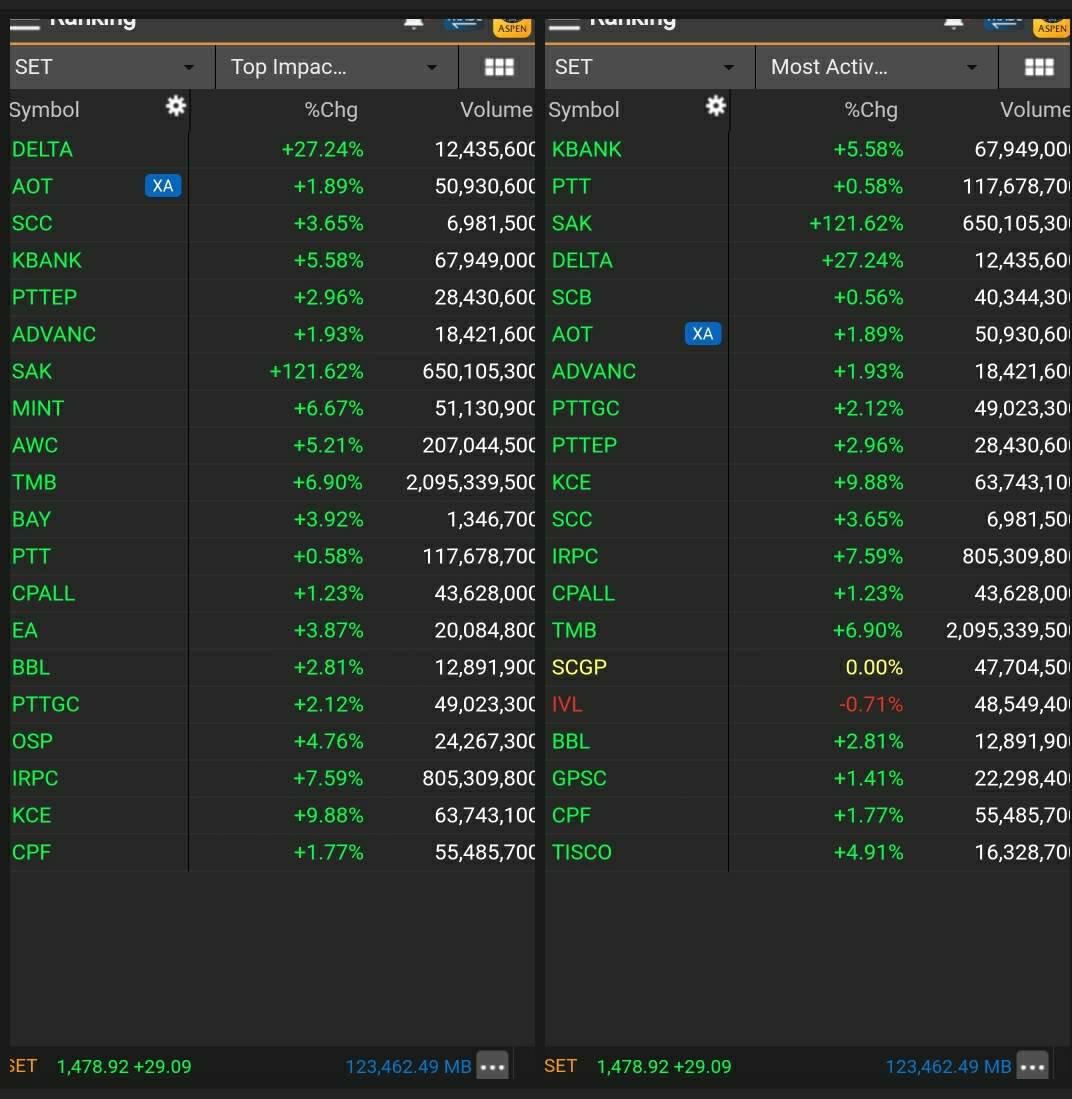Viewport: 1072px width, 1099px height.
Task: Switch to grid view in Top Impact panel
Action: (x=498, y=67)
